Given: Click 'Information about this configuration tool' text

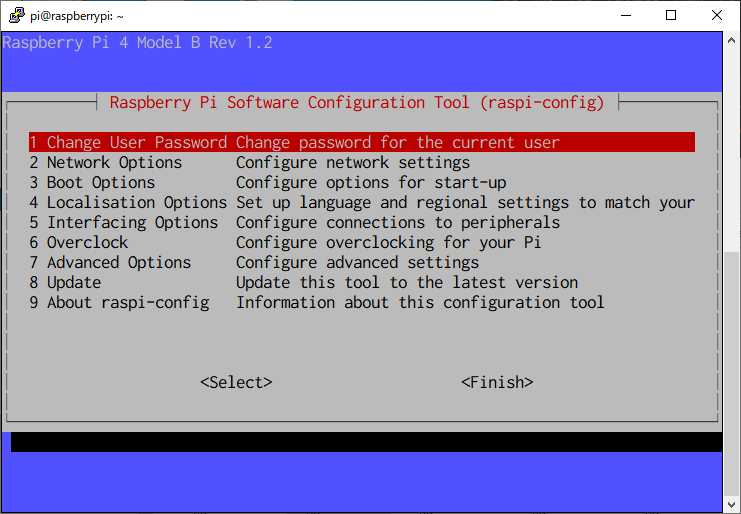Looking at the screenshot, I should point(420,303).
